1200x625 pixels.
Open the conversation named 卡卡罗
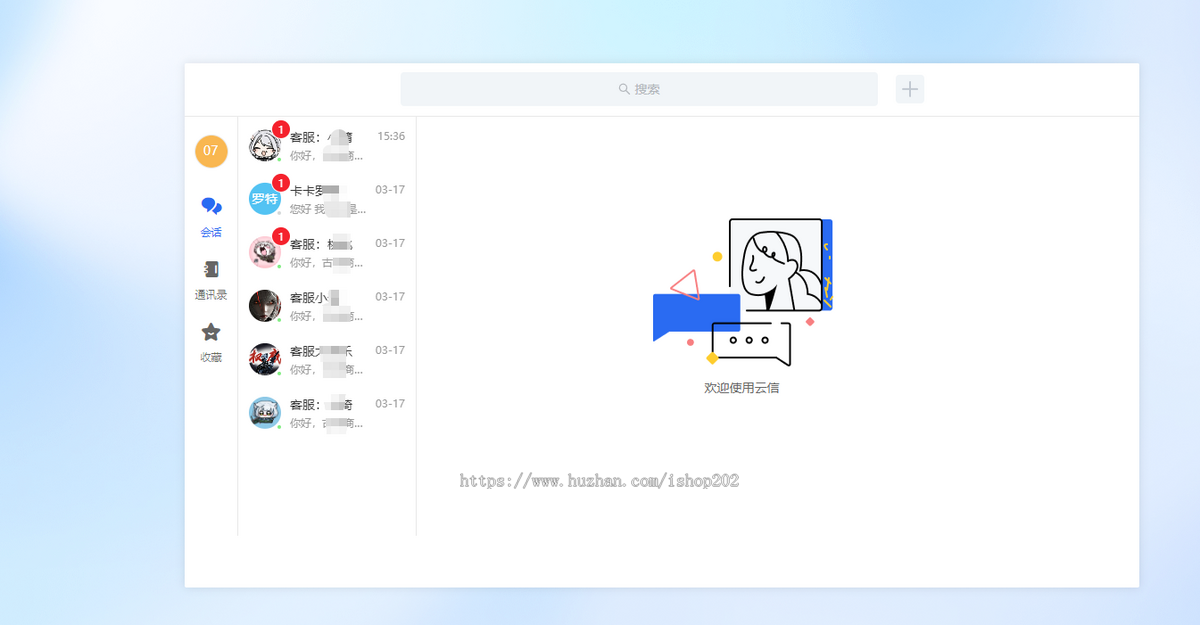(327, 199)
